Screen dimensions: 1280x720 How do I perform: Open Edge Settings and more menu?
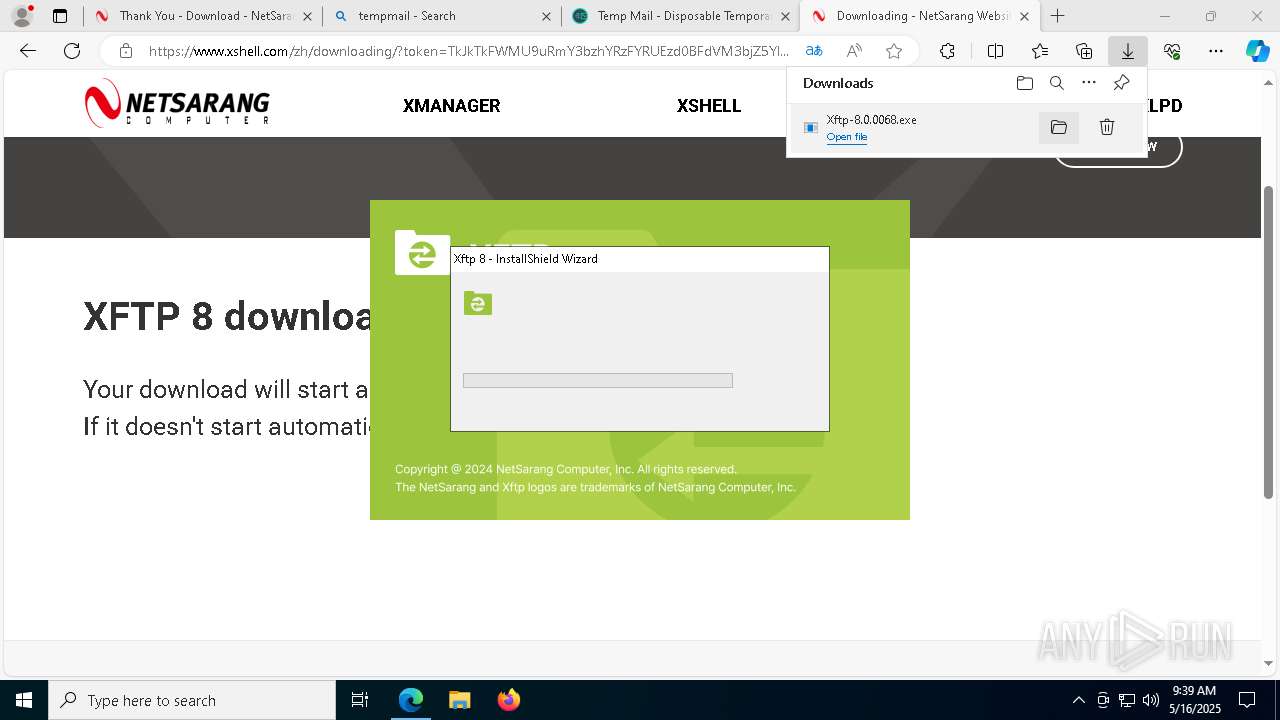[x=1216, y=51]
